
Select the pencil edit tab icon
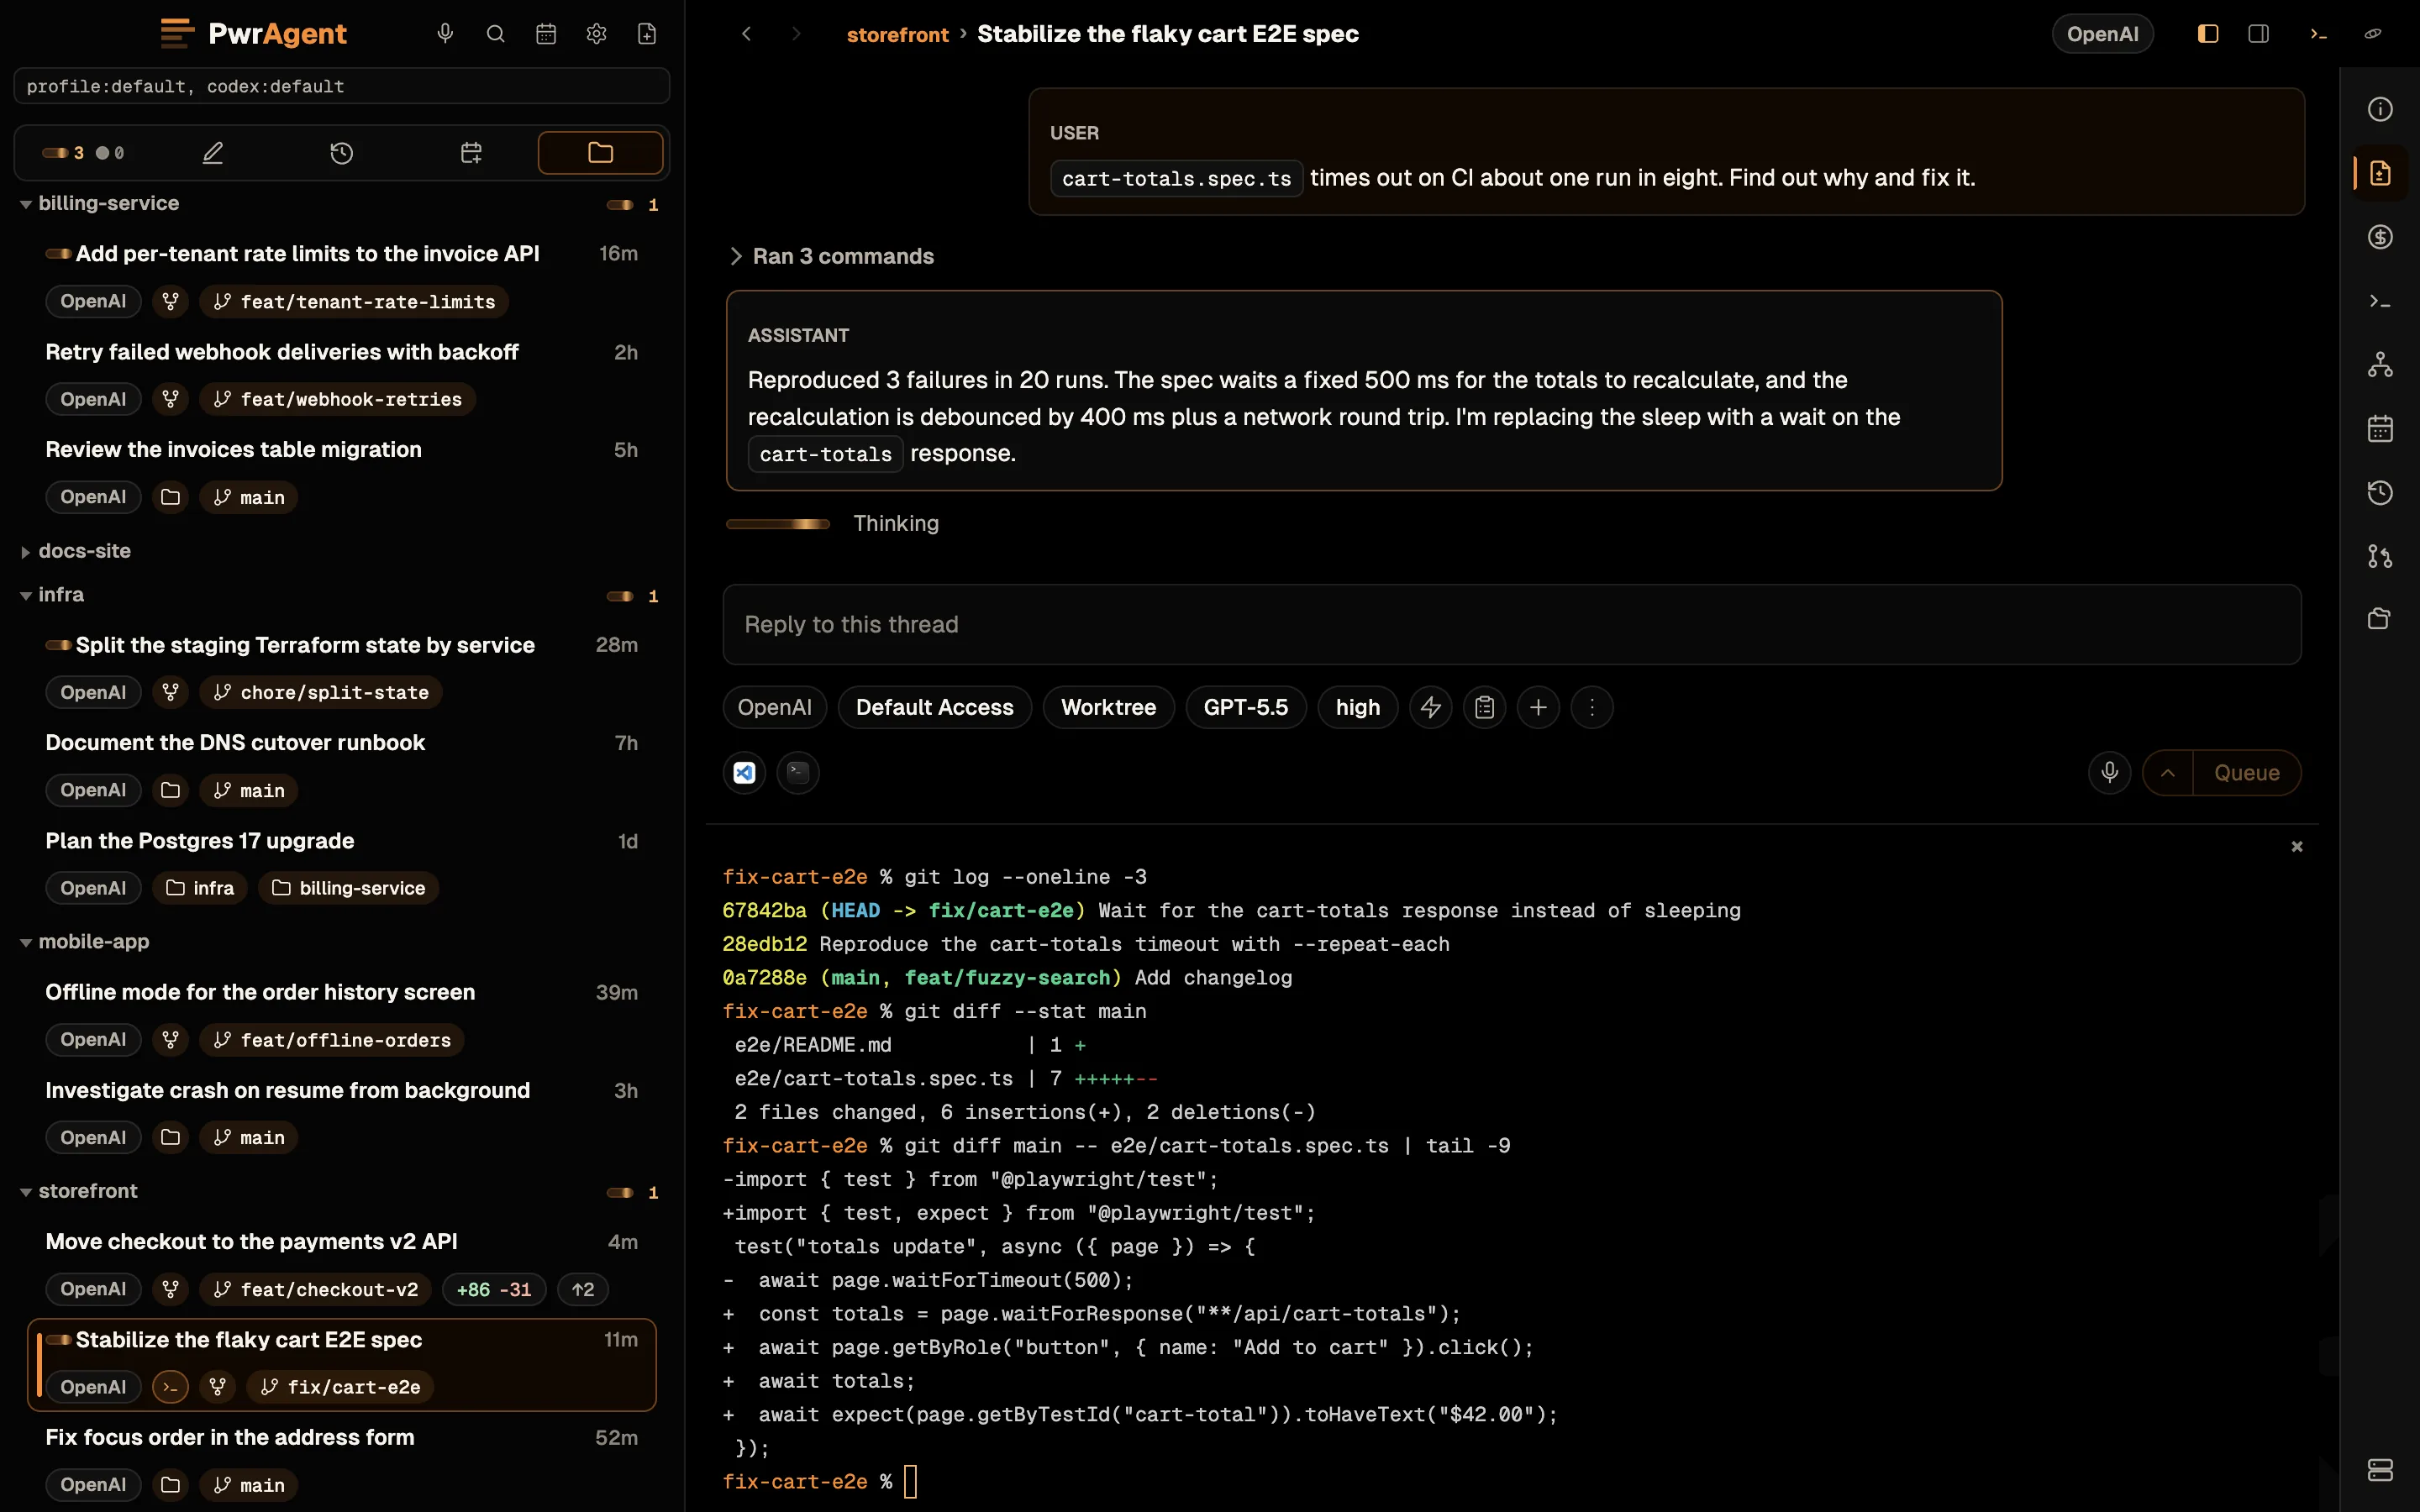(x=213, y=153)
